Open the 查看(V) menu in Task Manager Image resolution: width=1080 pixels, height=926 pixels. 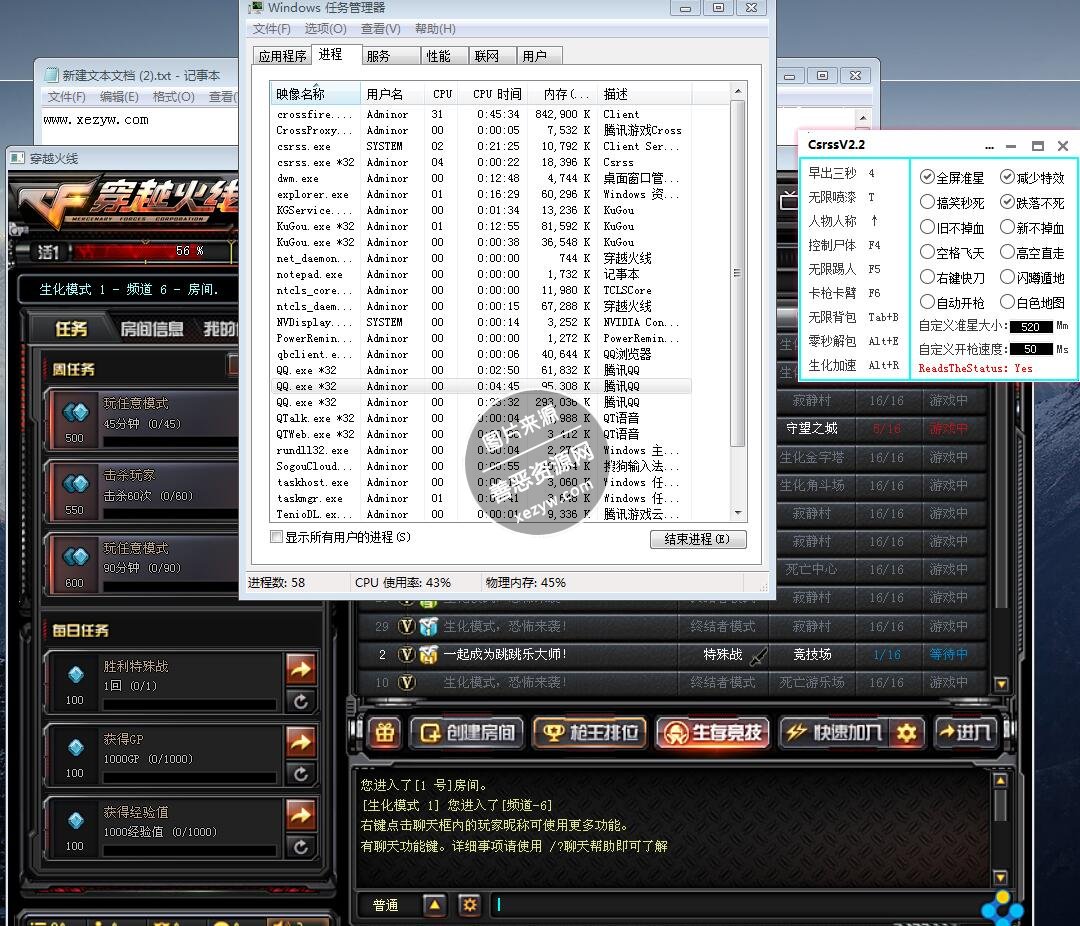click(x=380, y=29)
